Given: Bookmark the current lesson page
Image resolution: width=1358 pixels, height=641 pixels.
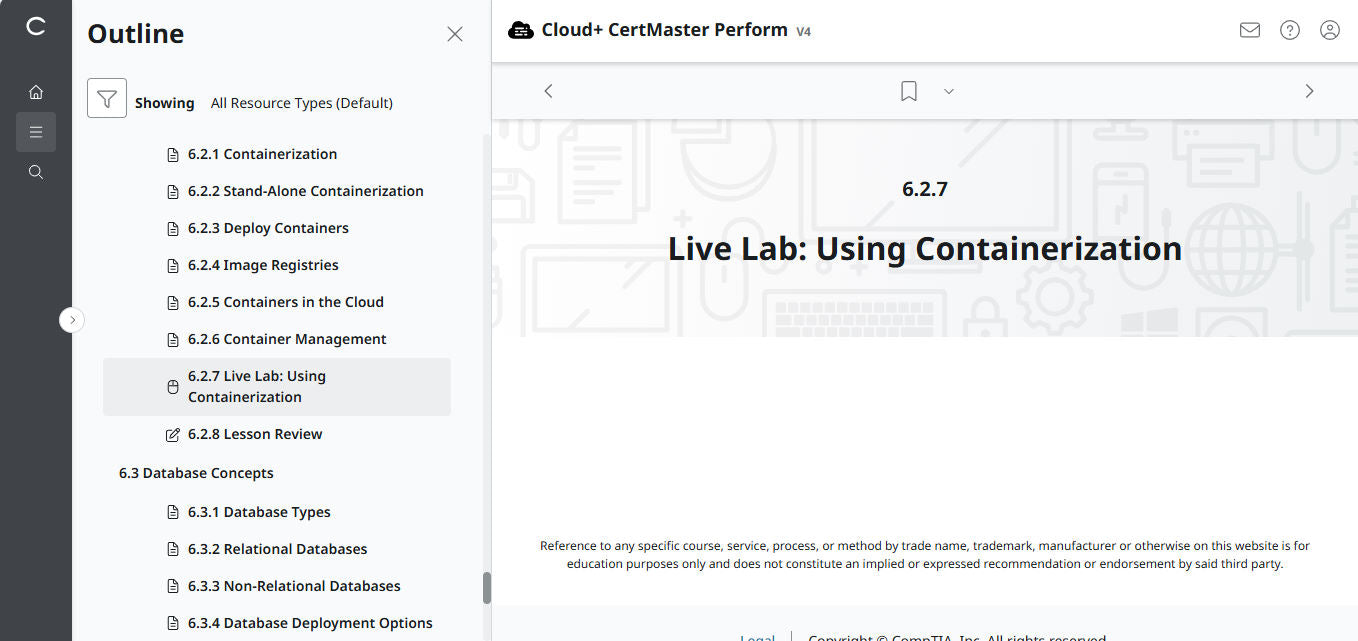Looking at the screenshot, I should pos(908,90).
